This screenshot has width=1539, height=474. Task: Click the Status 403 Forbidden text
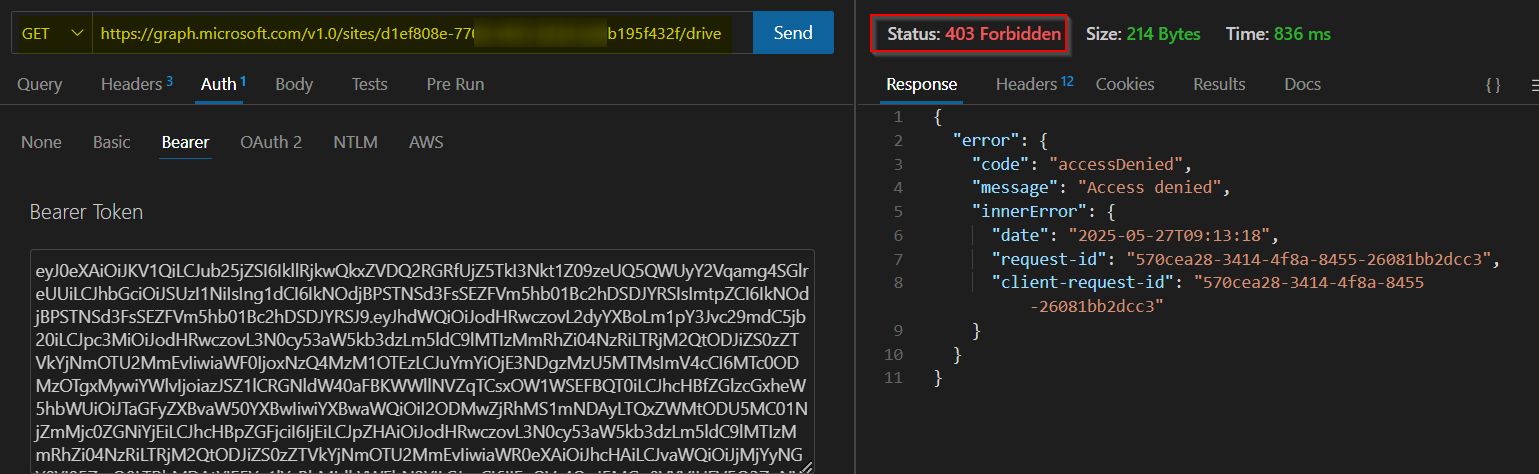click(974, 34)
